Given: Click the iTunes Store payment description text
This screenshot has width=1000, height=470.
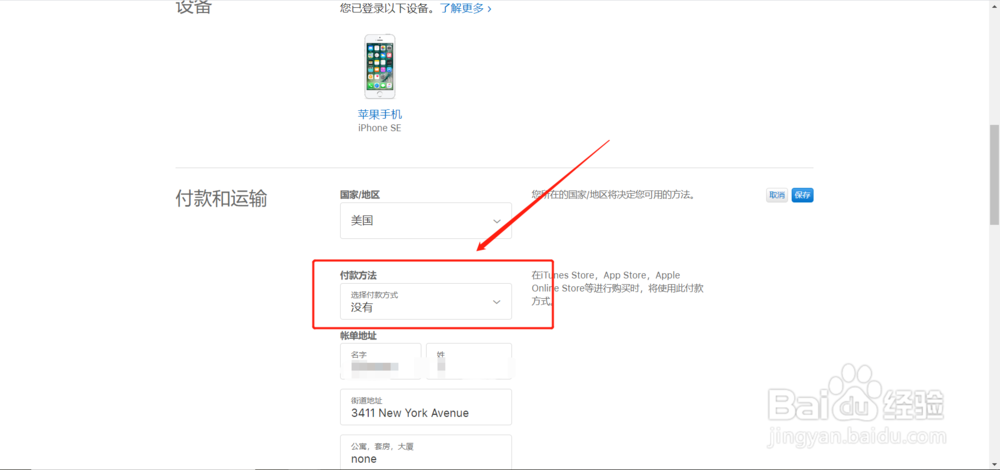Looking at the screenshot, I should tap(617, 288).
